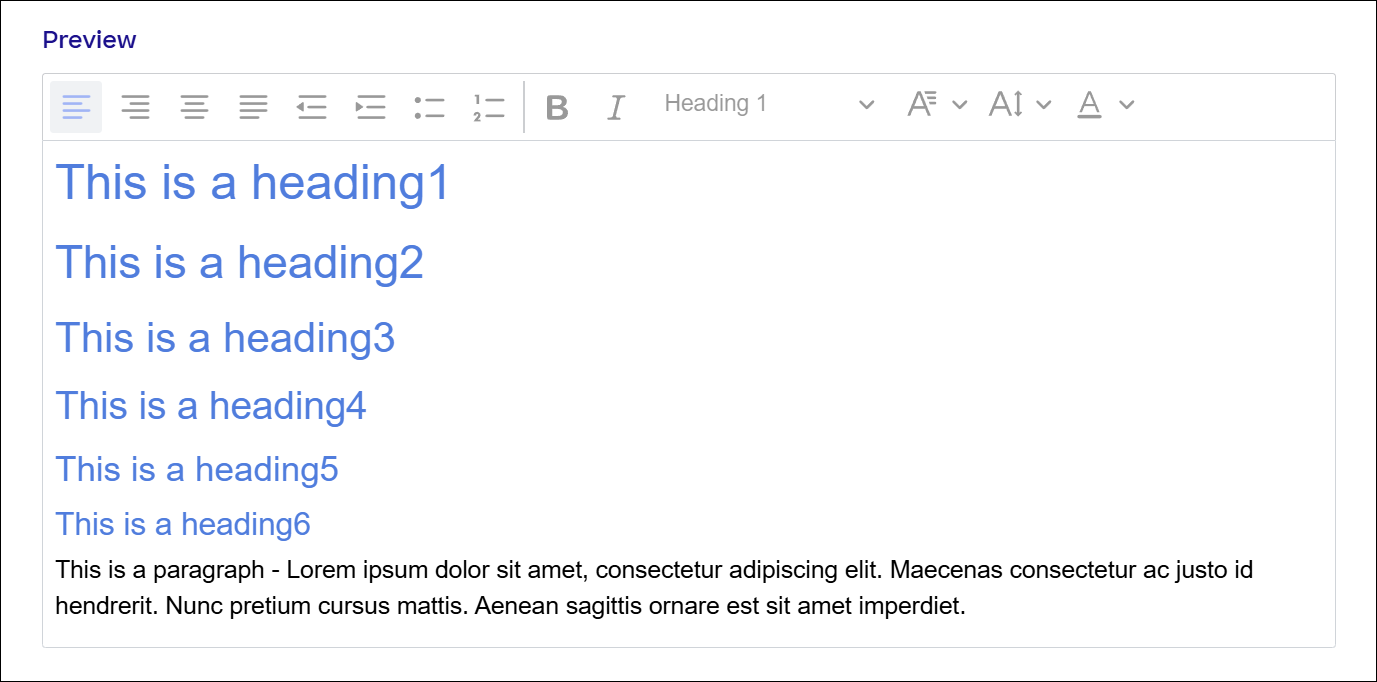Toggle bold formatting
The width and height of the screenshot is (1377, 682).
pyautogui.click(x=558, y=105)
